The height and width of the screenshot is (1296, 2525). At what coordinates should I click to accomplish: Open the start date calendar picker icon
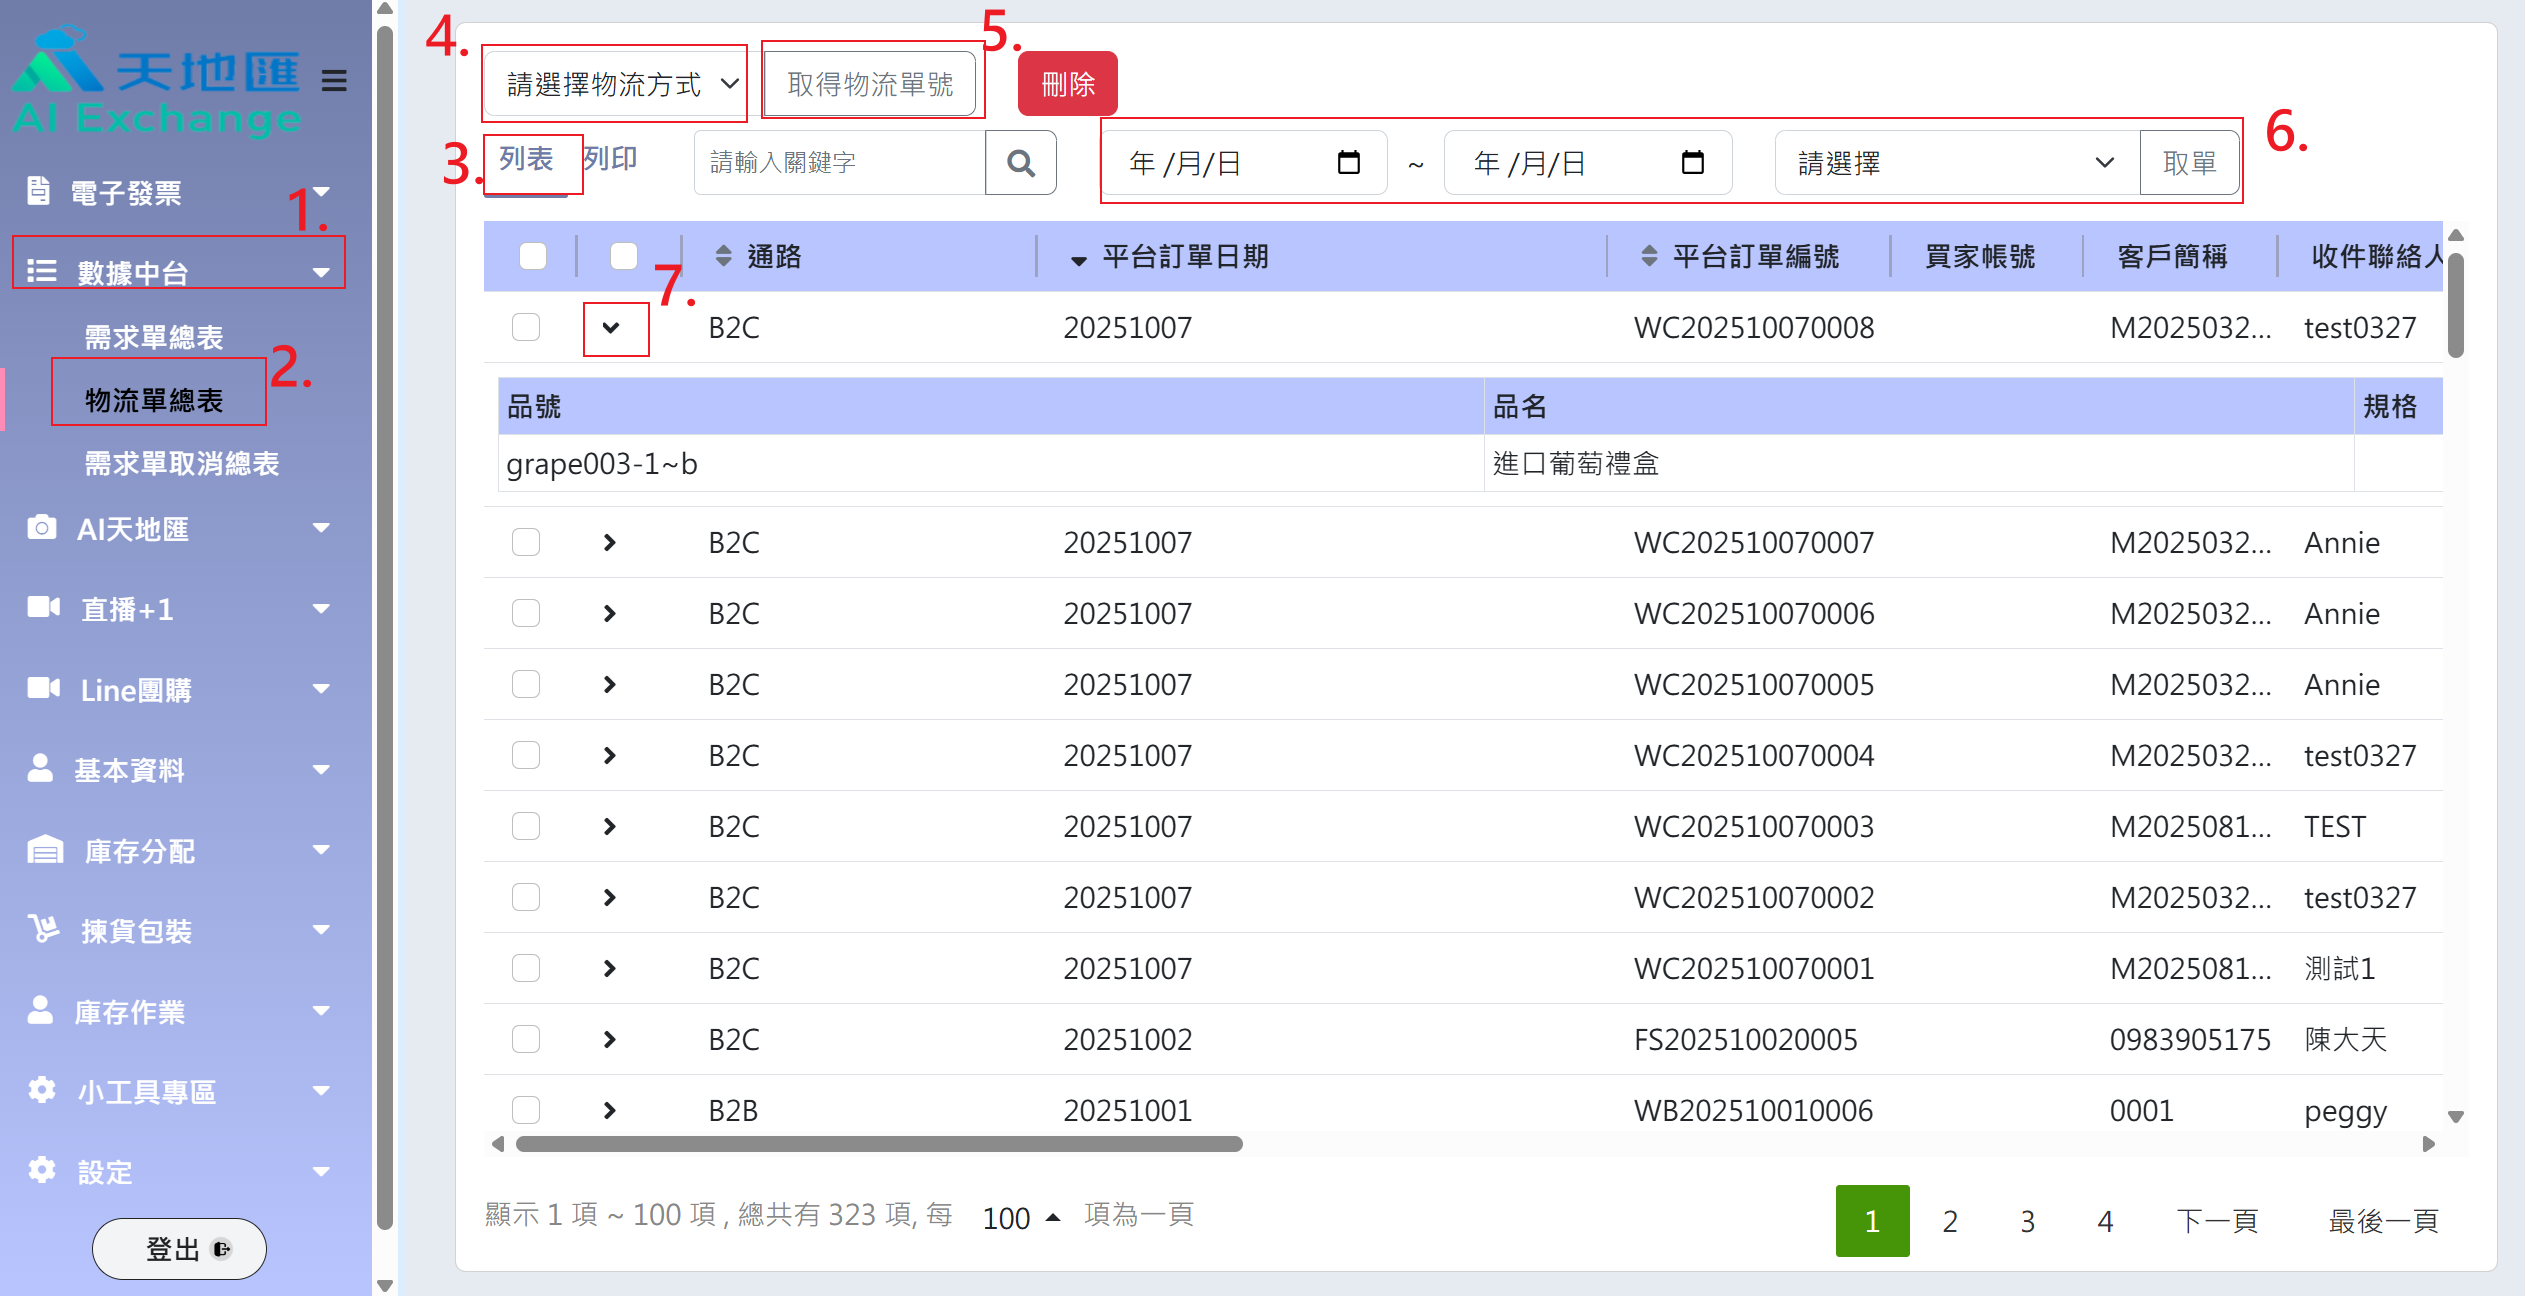click(x=1348, y=163)
